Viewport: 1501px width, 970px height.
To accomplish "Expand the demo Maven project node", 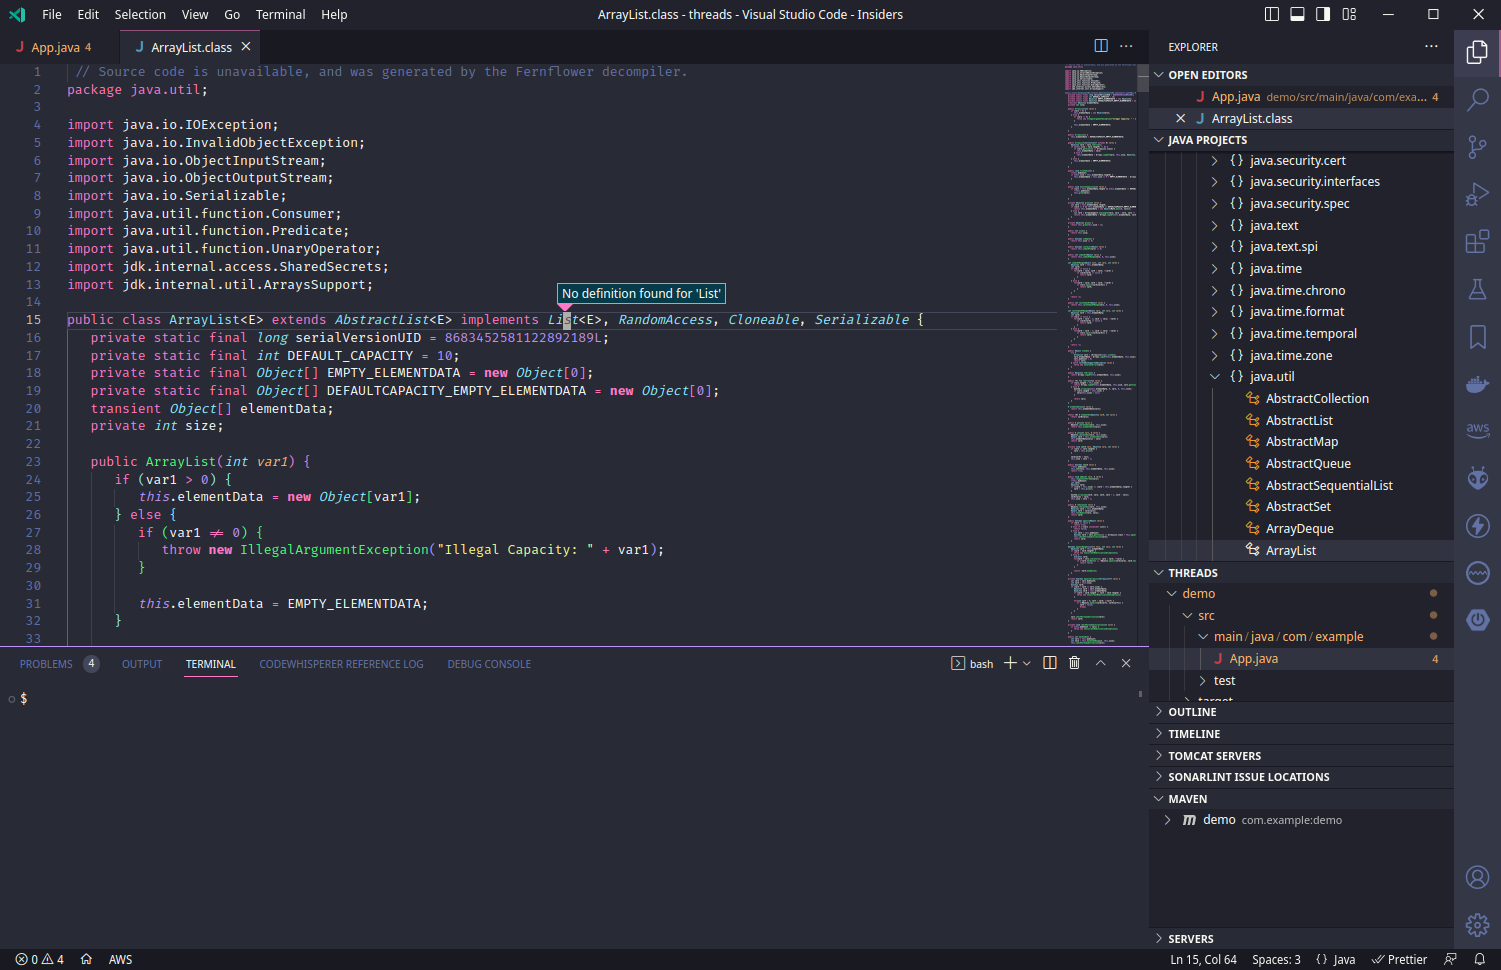I will 1167,820.
